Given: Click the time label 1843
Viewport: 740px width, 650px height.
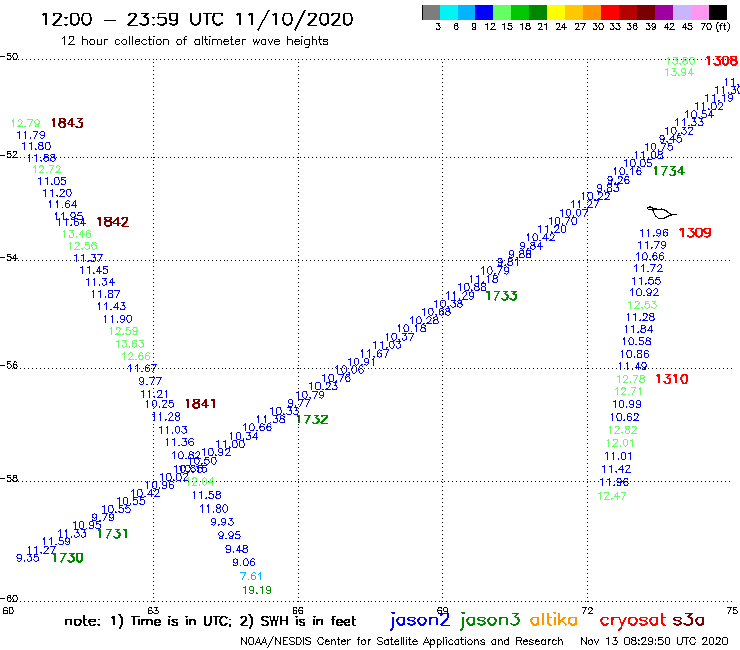Looking at the screenshot, I should coord(67,123).
